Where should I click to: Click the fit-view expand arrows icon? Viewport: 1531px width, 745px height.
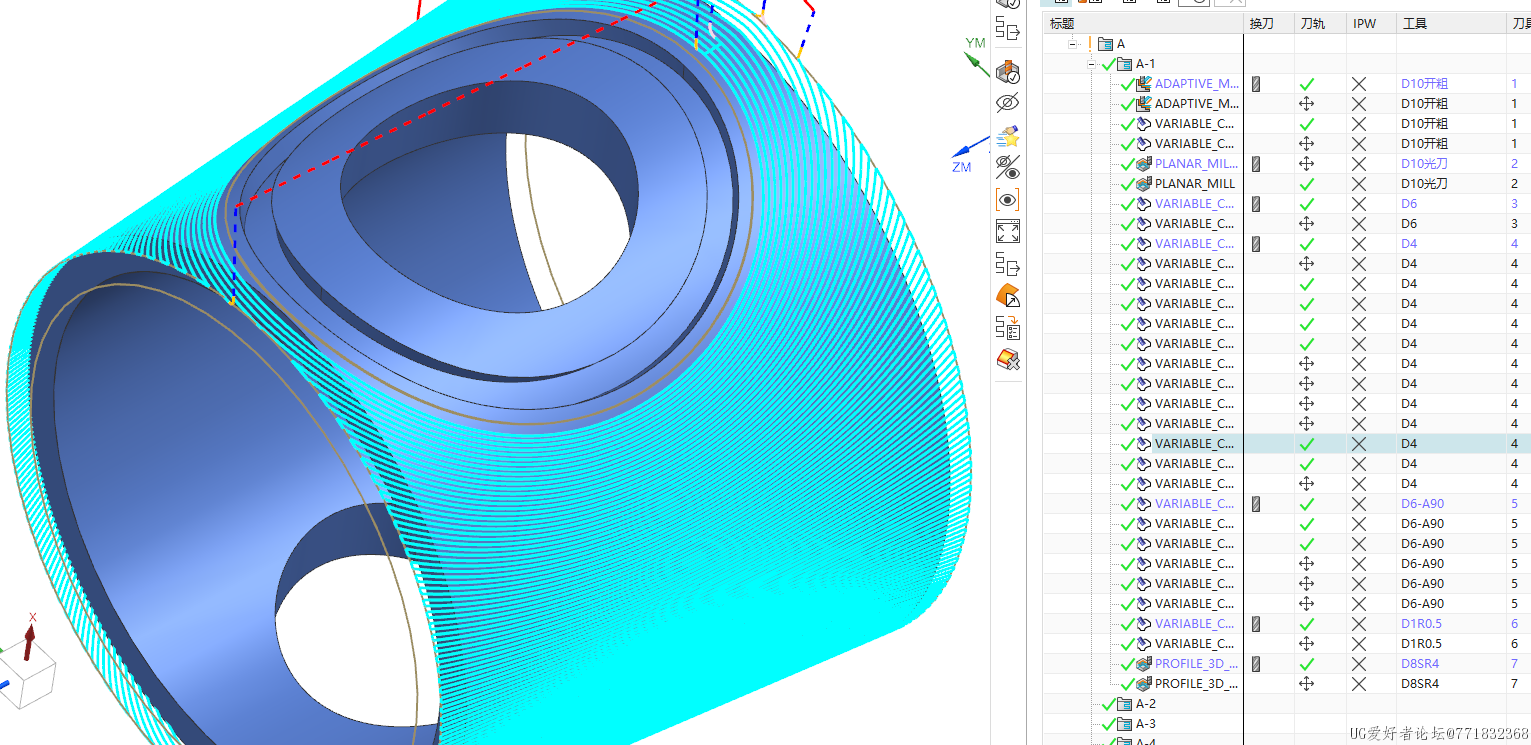coord(1008,232)
